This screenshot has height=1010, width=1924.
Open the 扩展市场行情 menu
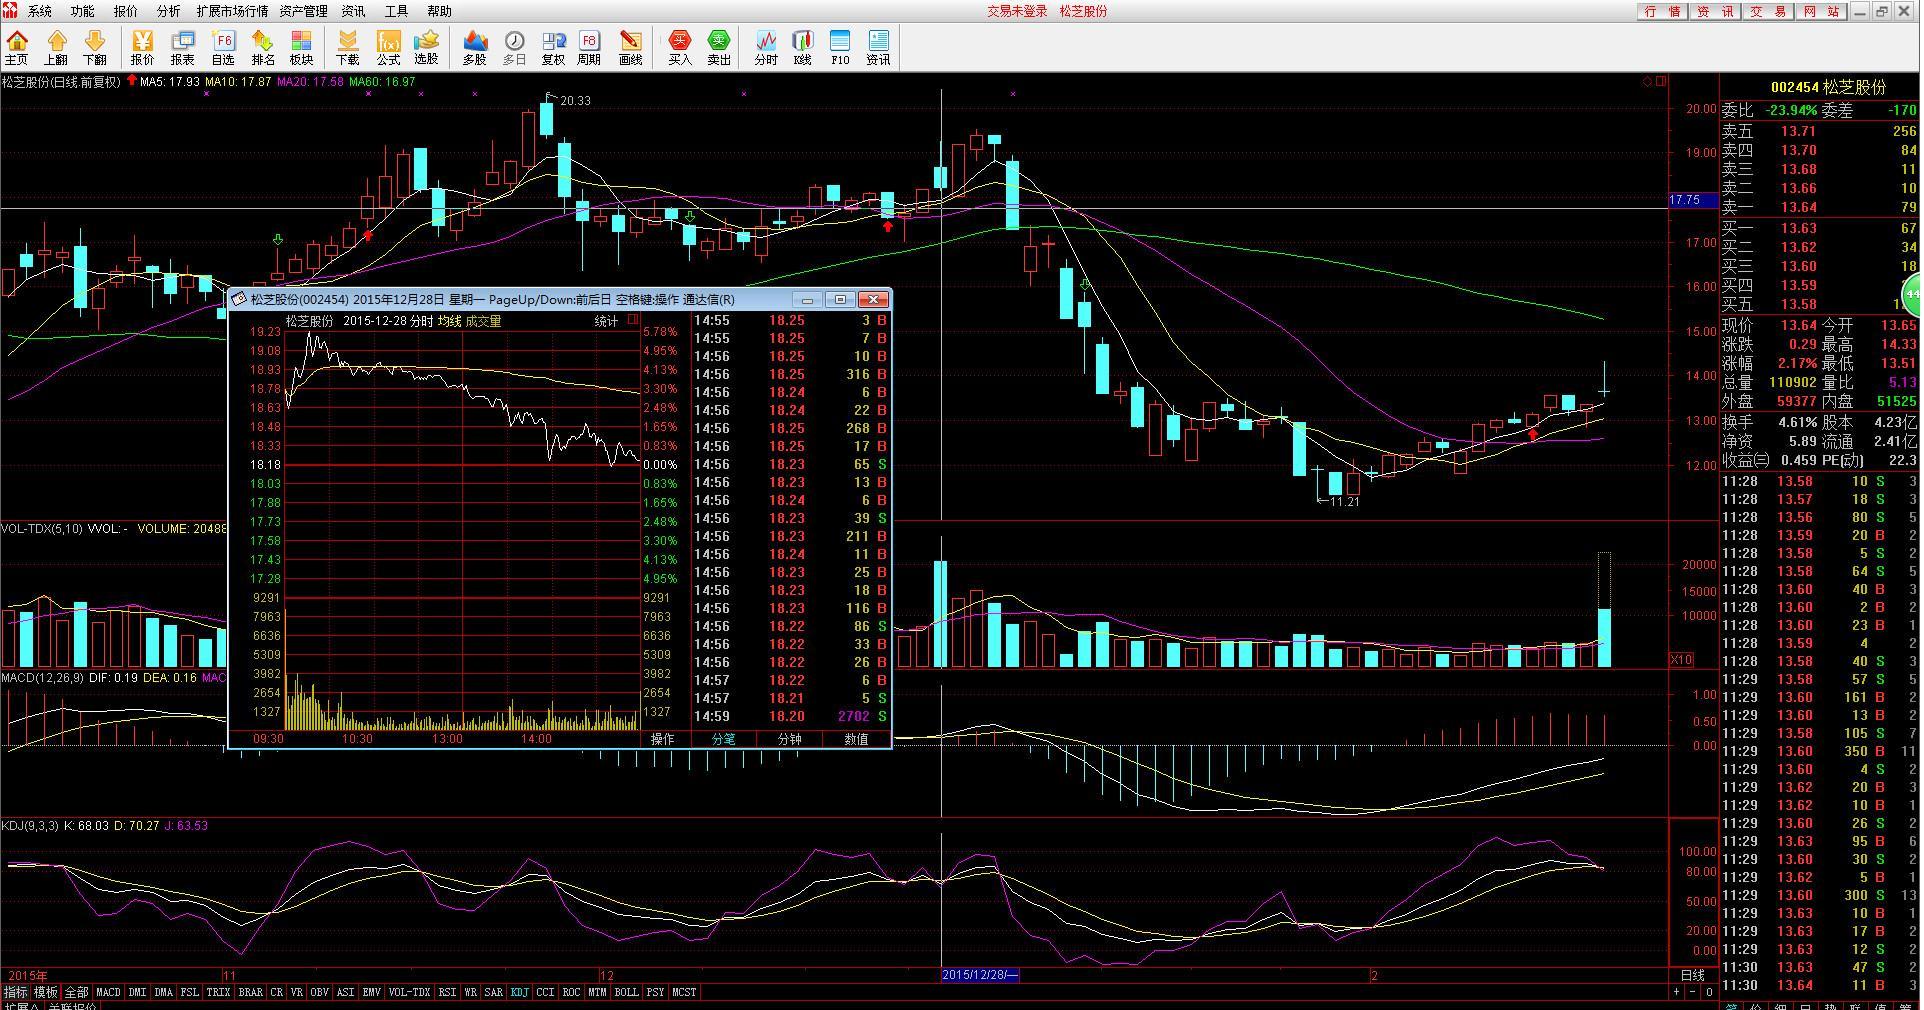coord(232,11)
